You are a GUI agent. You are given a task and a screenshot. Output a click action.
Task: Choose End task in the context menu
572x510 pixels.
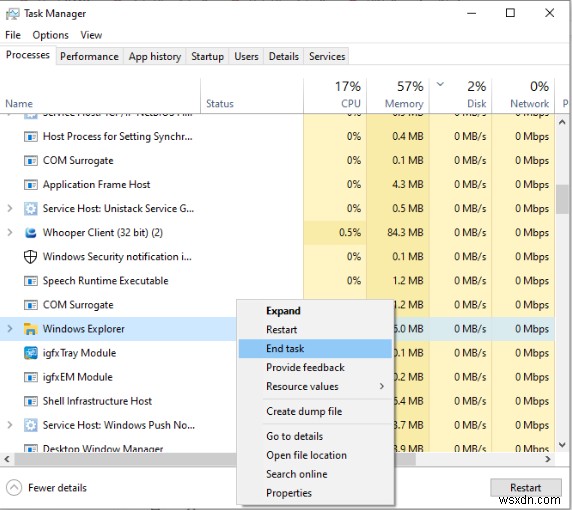[316, 349]
